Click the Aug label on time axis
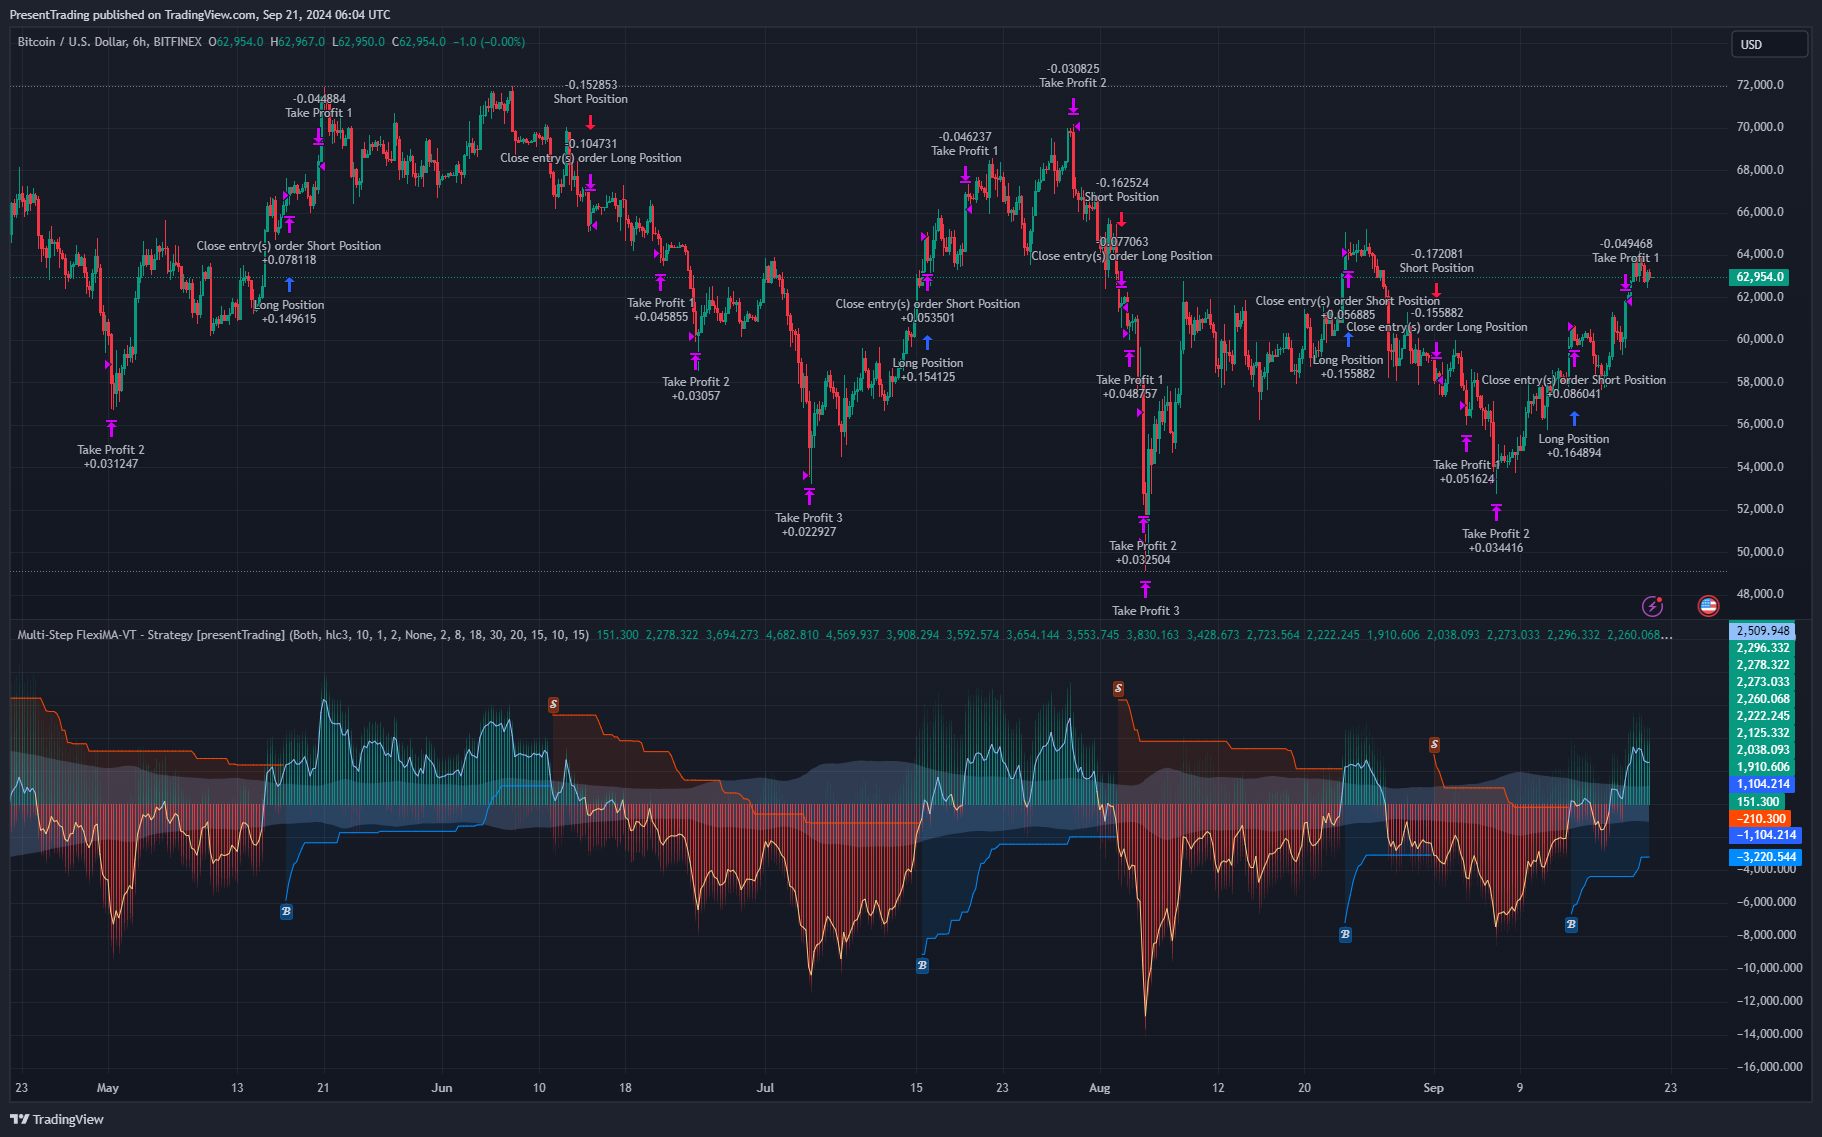The width and height of the screenshot is (1822, 1137). click(x=1099, y=1088)
